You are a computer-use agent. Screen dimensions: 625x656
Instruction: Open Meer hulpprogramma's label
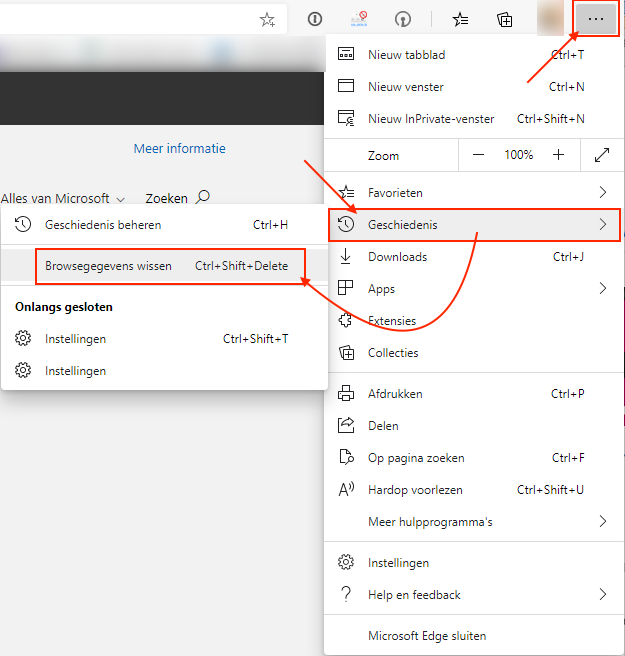[x=430, y=522]
